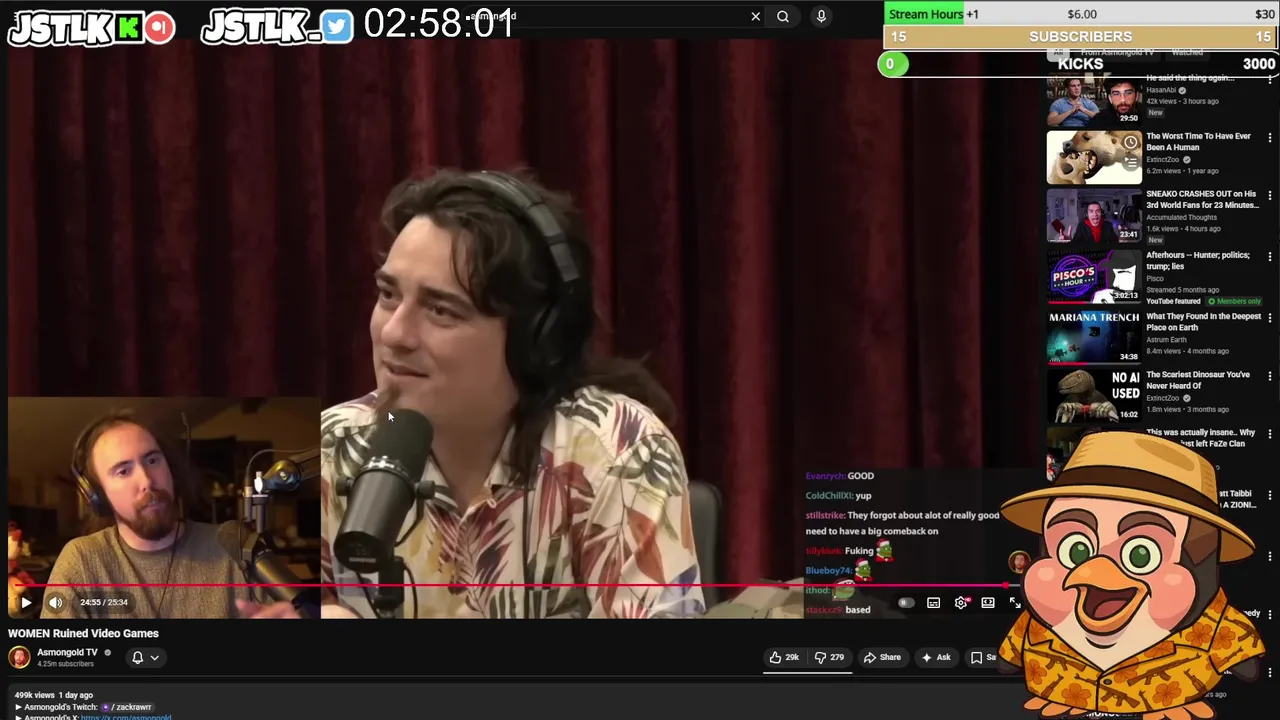Click the red record icon in overlay
The width and height of the screenshot is (1280, 720).
click(159, 27)
